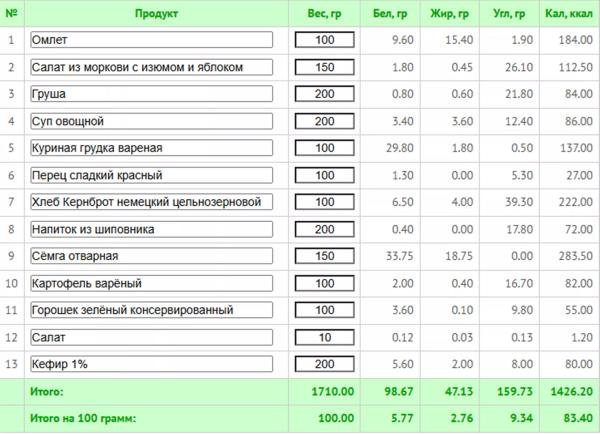Click the weight field showing 10 grams
The height and width of the screenshot is (434, 600).
click(x=324, y=337)
